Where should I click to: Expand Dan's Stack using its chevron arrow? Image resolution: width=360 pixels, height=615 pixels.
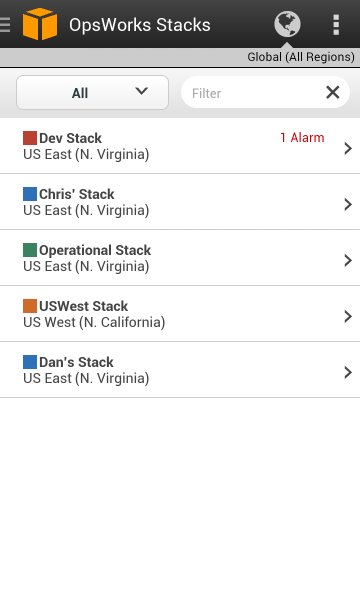click(x=348, y=372)
